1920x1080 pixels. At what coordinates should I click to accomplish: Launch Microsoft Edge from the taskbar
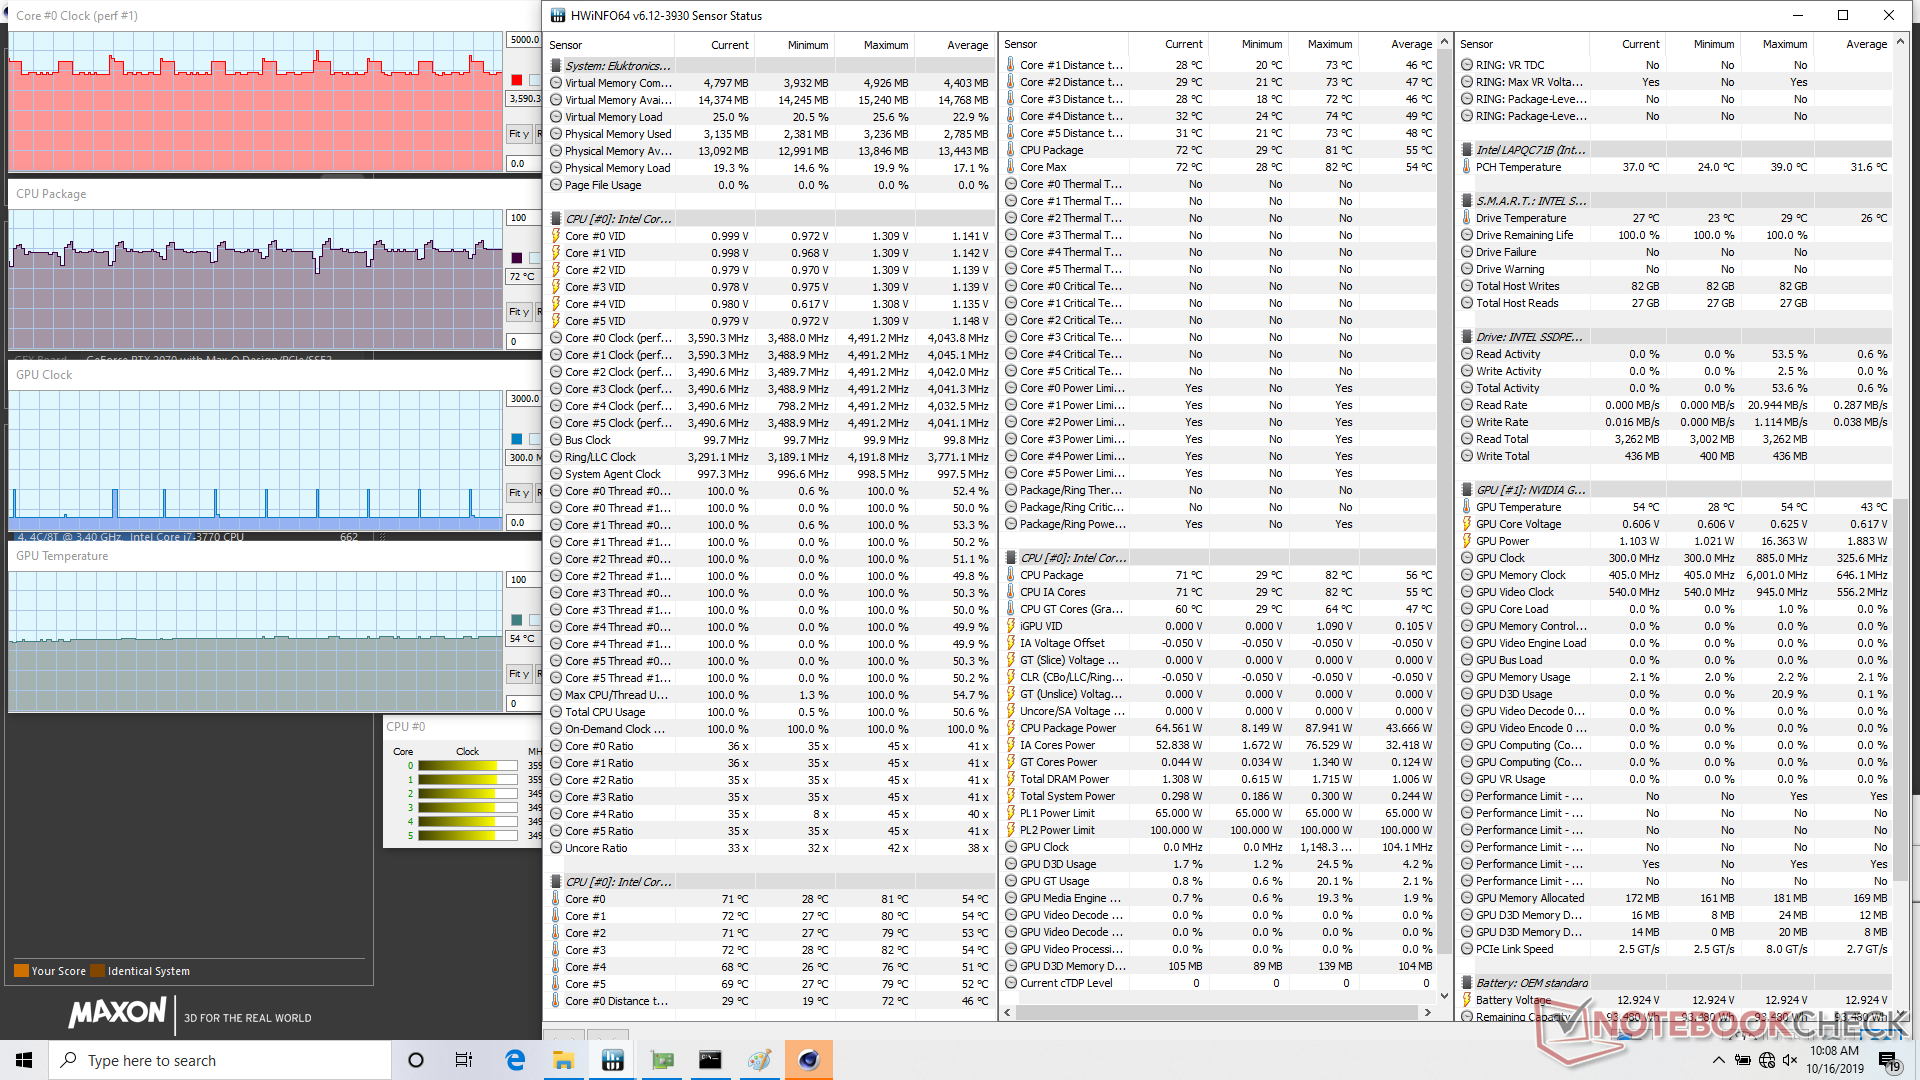[x=515, y=1060]
